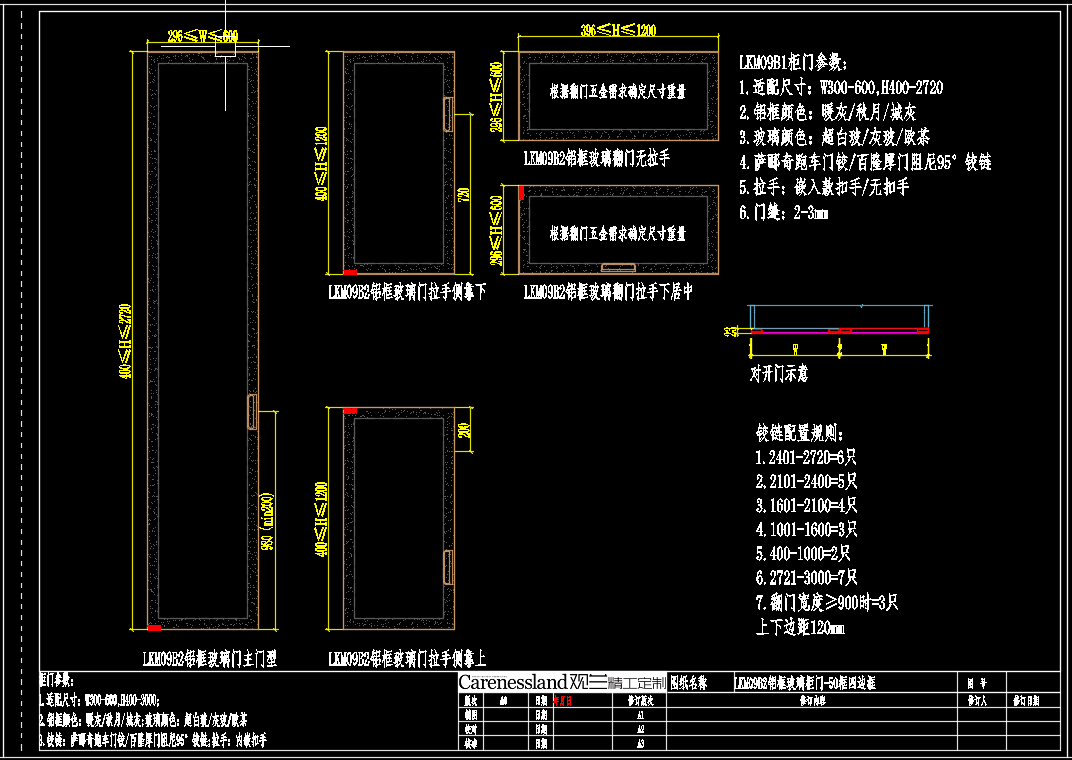1072x760 pixels.
Task: Click the handle on the tall main door
Action: tap(252, 412)
